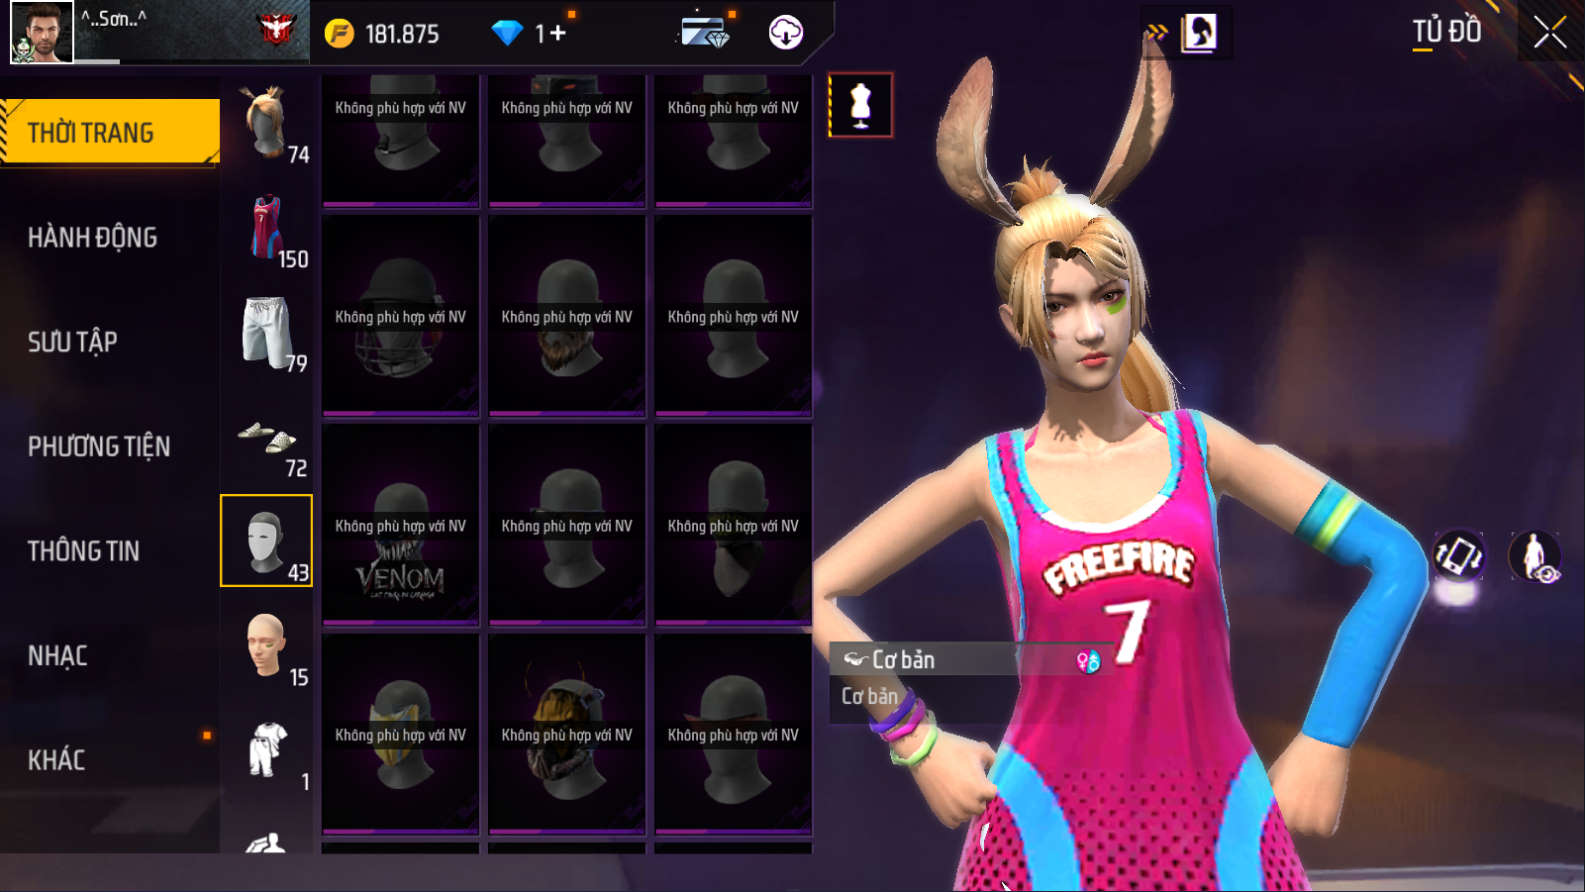Select the white shorts category

click(267, 333)
